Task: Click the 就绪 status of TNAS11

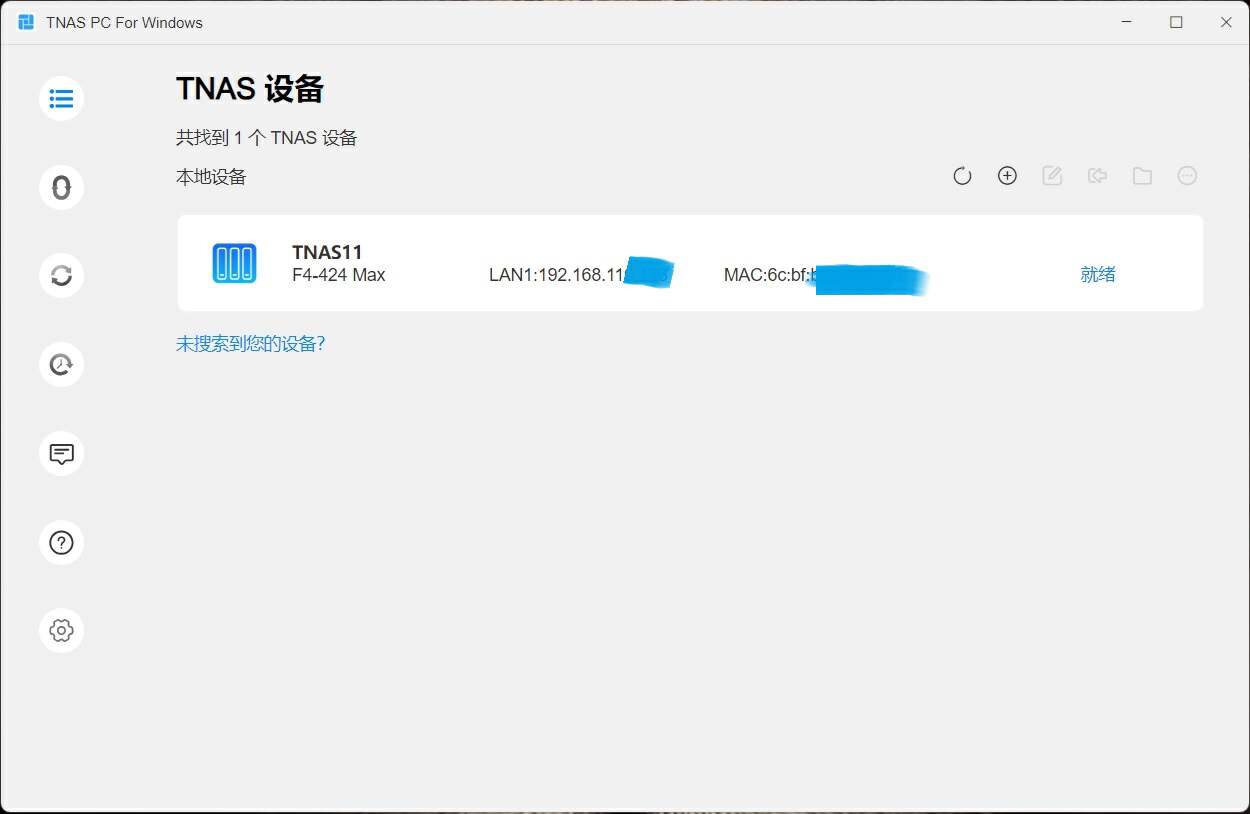Action: point(1098,275)
